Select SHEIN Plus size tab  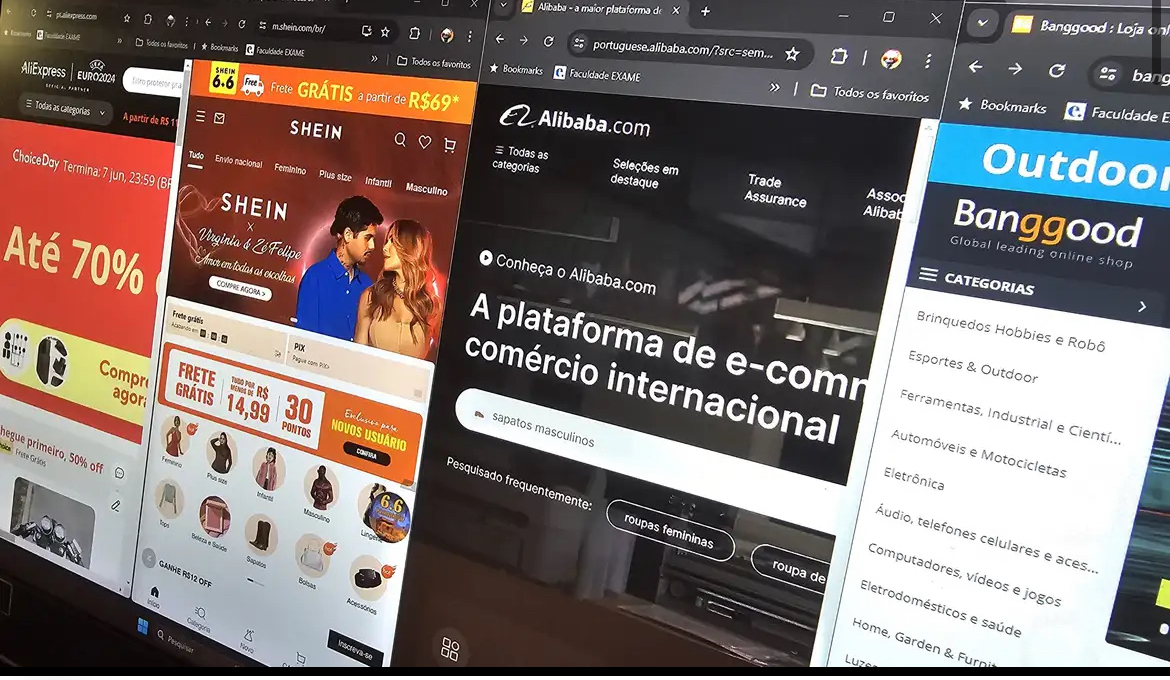point(335,175)
